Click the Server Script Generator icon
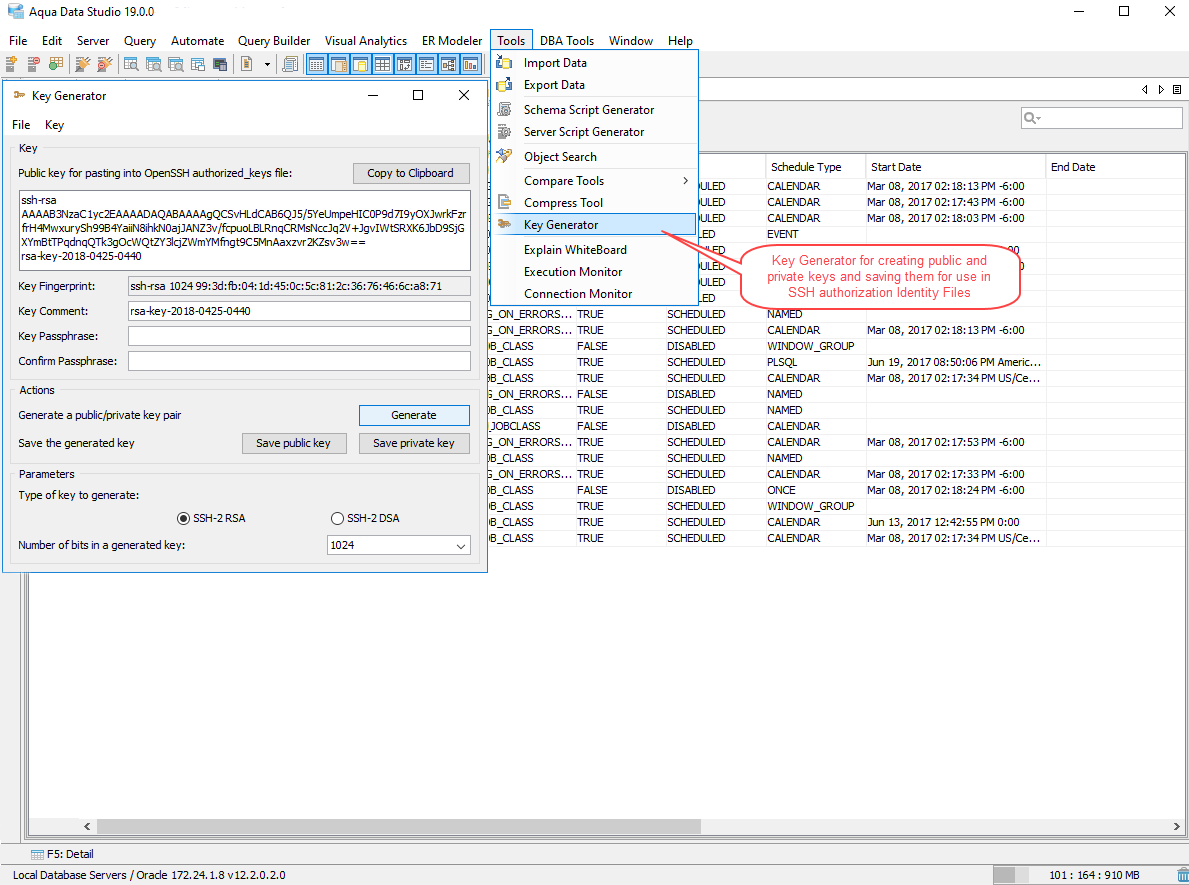The height and width of the screenshot is (885, 1189). click(504, 132)
